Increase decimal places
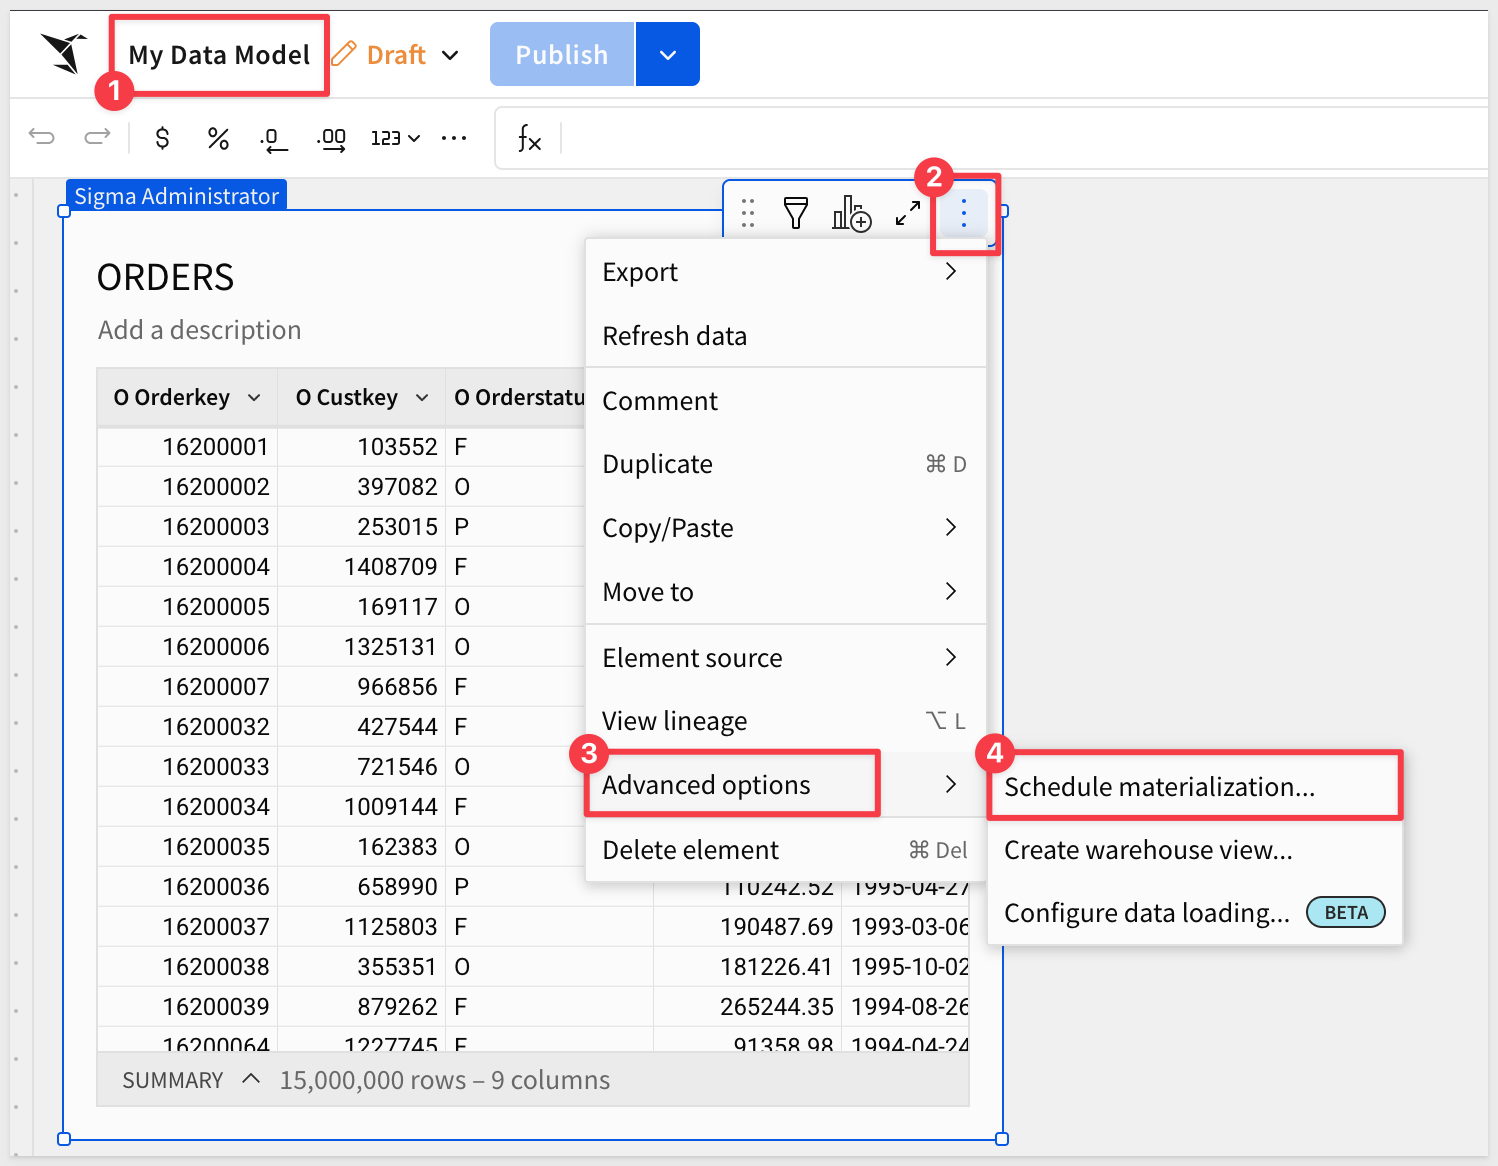The width and height of the screenshot is (1498, 1166). [331, 139]
